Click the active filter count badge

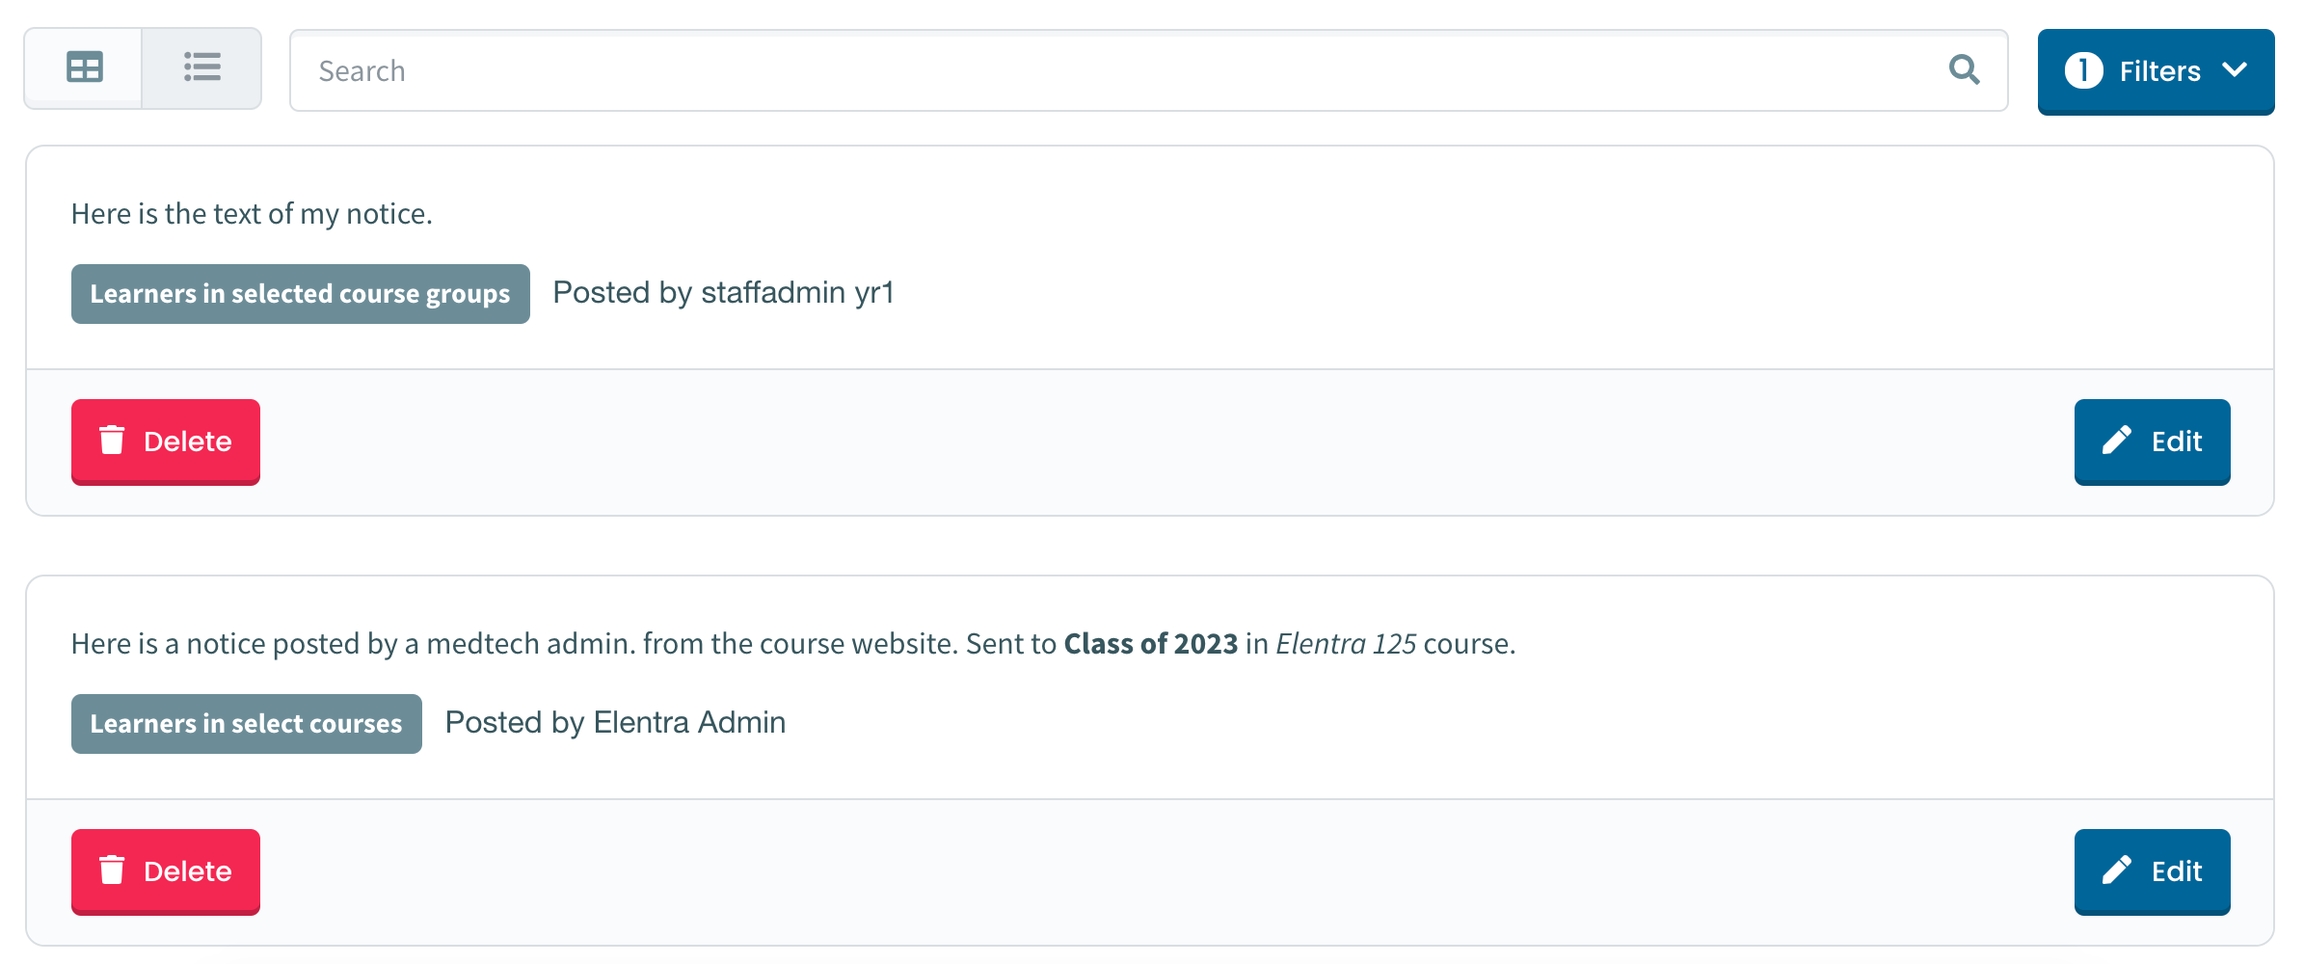tap(2084, 71)
